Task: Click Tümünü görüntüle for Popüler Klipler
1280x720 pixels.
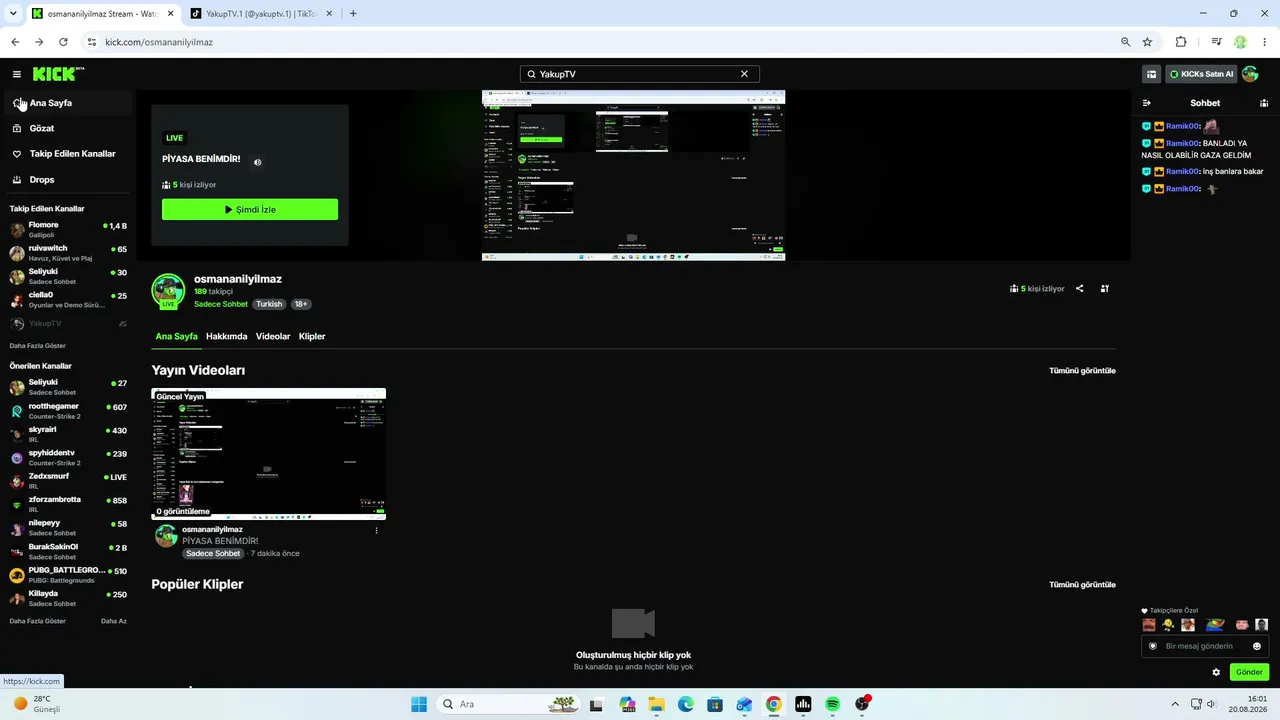Action: (x=1082, y=585)
